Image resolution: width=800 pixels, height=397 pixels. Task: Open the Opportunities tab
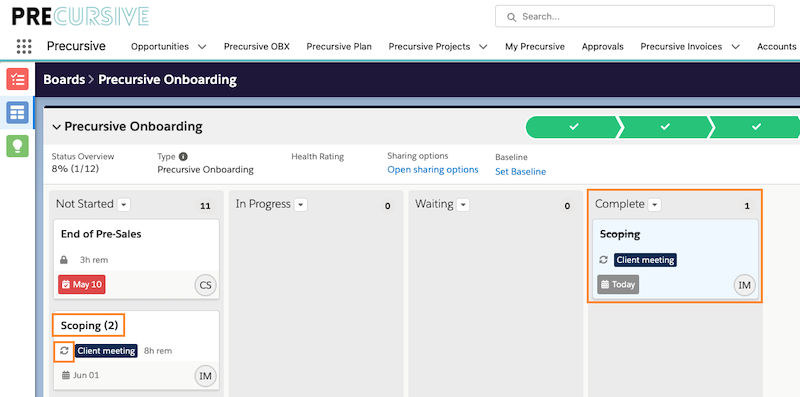click(x=160, y=46)
